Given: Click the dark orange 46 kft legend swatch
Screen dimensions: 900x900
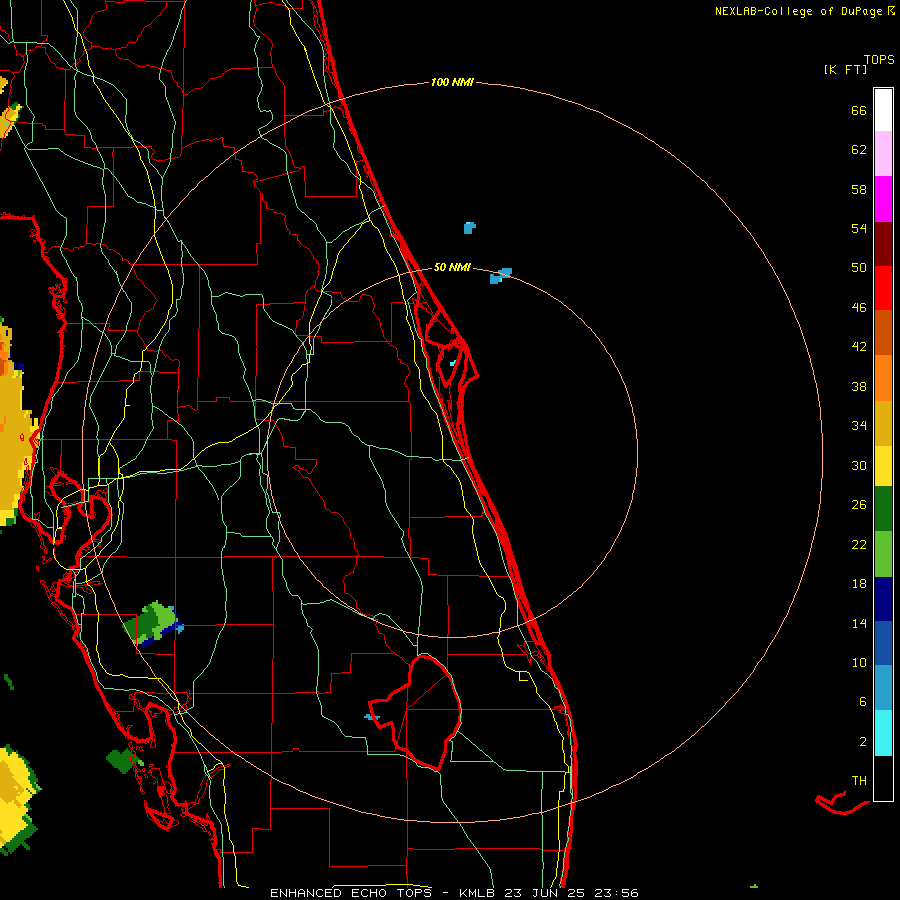Looking at the screenshot, I should click(x=883, y=332).
